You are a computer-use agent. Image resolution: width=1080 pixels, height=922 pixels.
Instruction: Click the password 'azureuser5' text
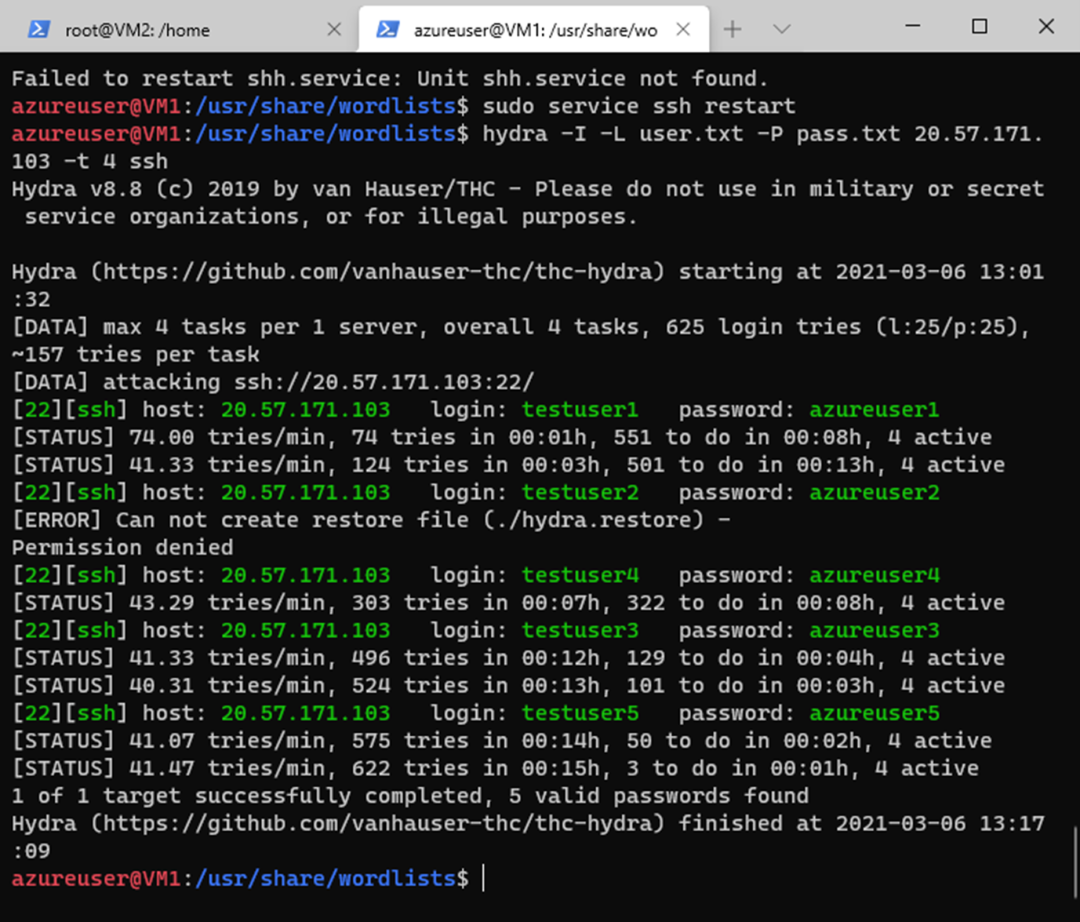tap(874, 713)
